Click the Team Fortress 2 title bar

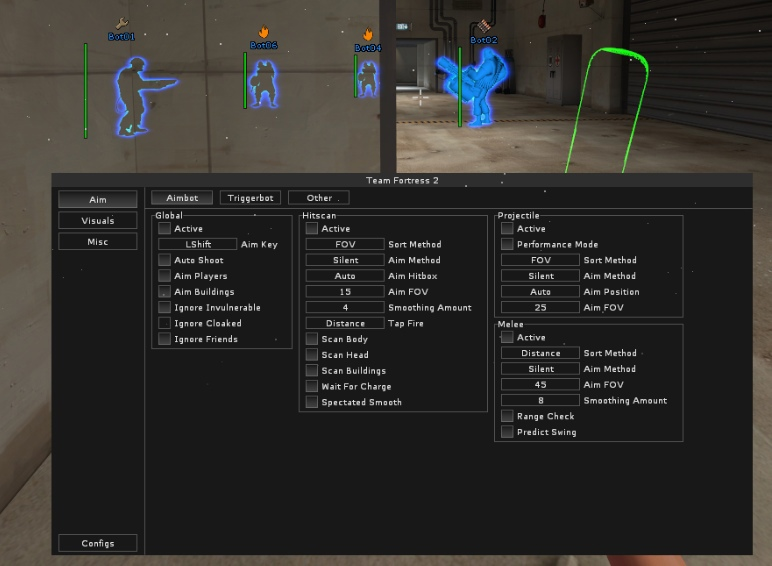click(x=402, y=180)
